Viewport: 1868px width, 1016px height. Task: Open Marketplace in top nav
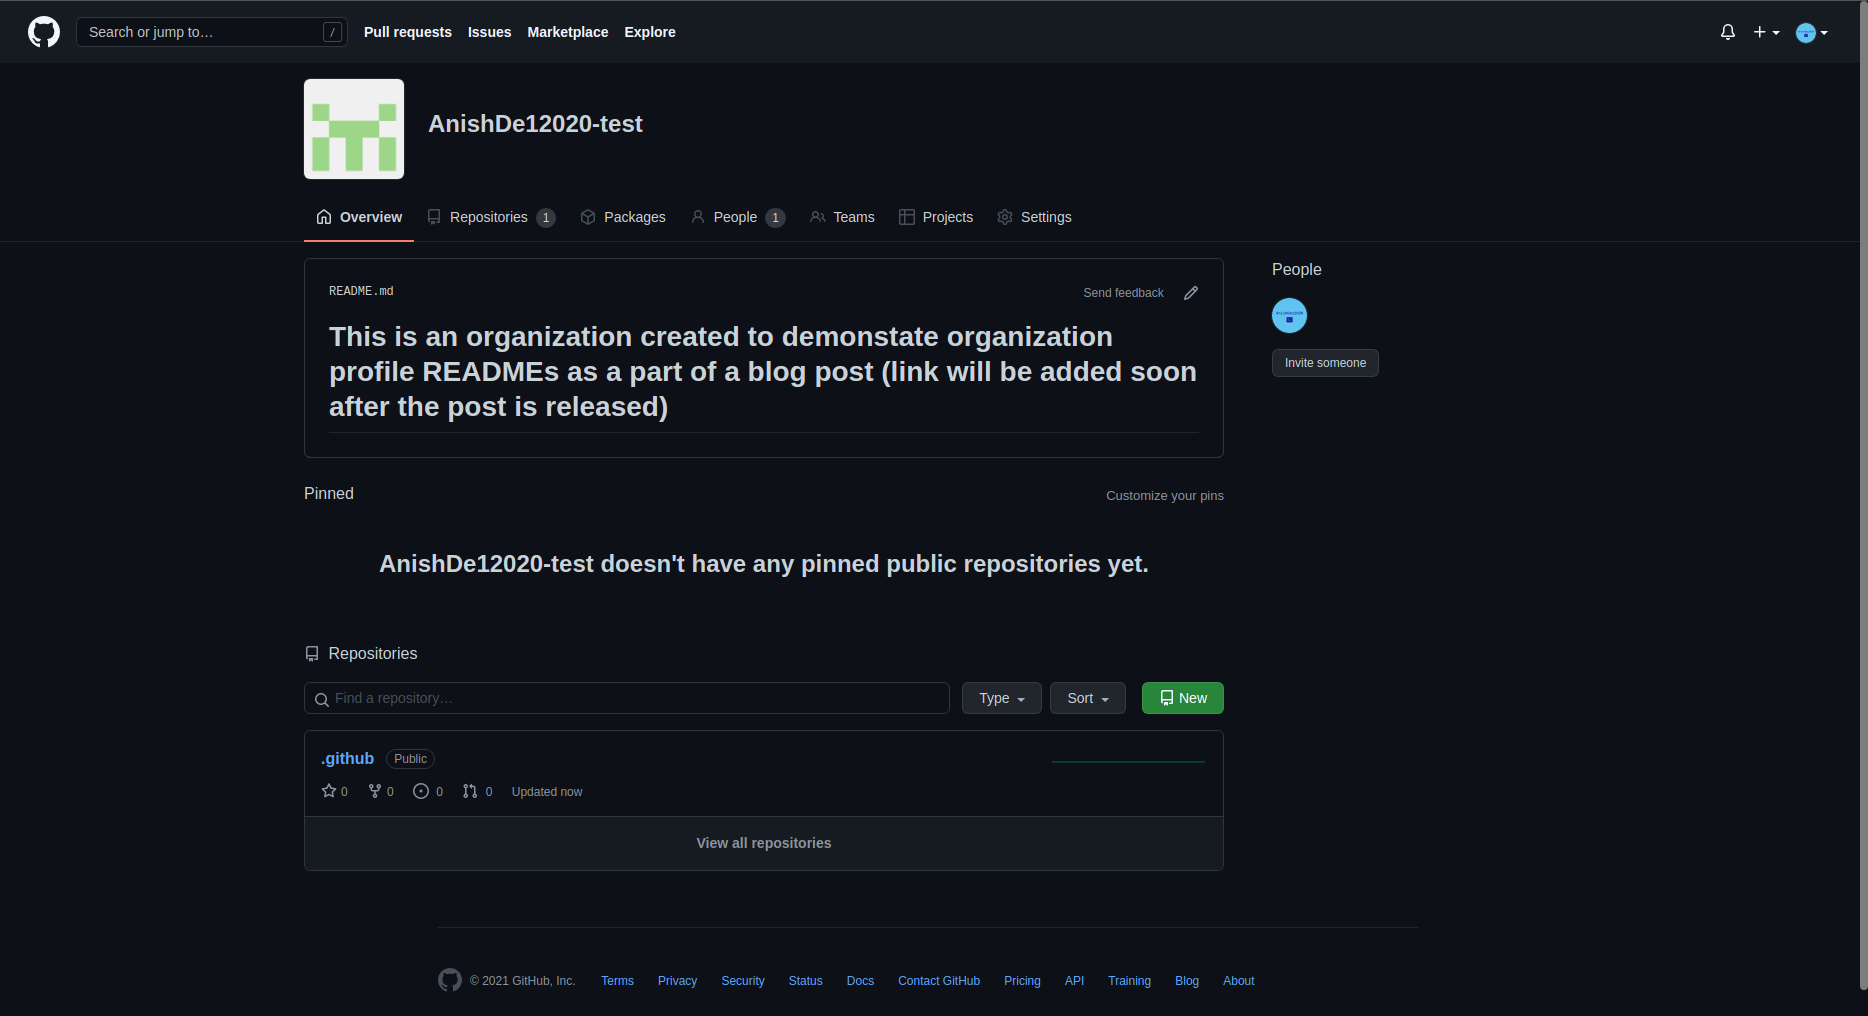(x=568, y=32)
